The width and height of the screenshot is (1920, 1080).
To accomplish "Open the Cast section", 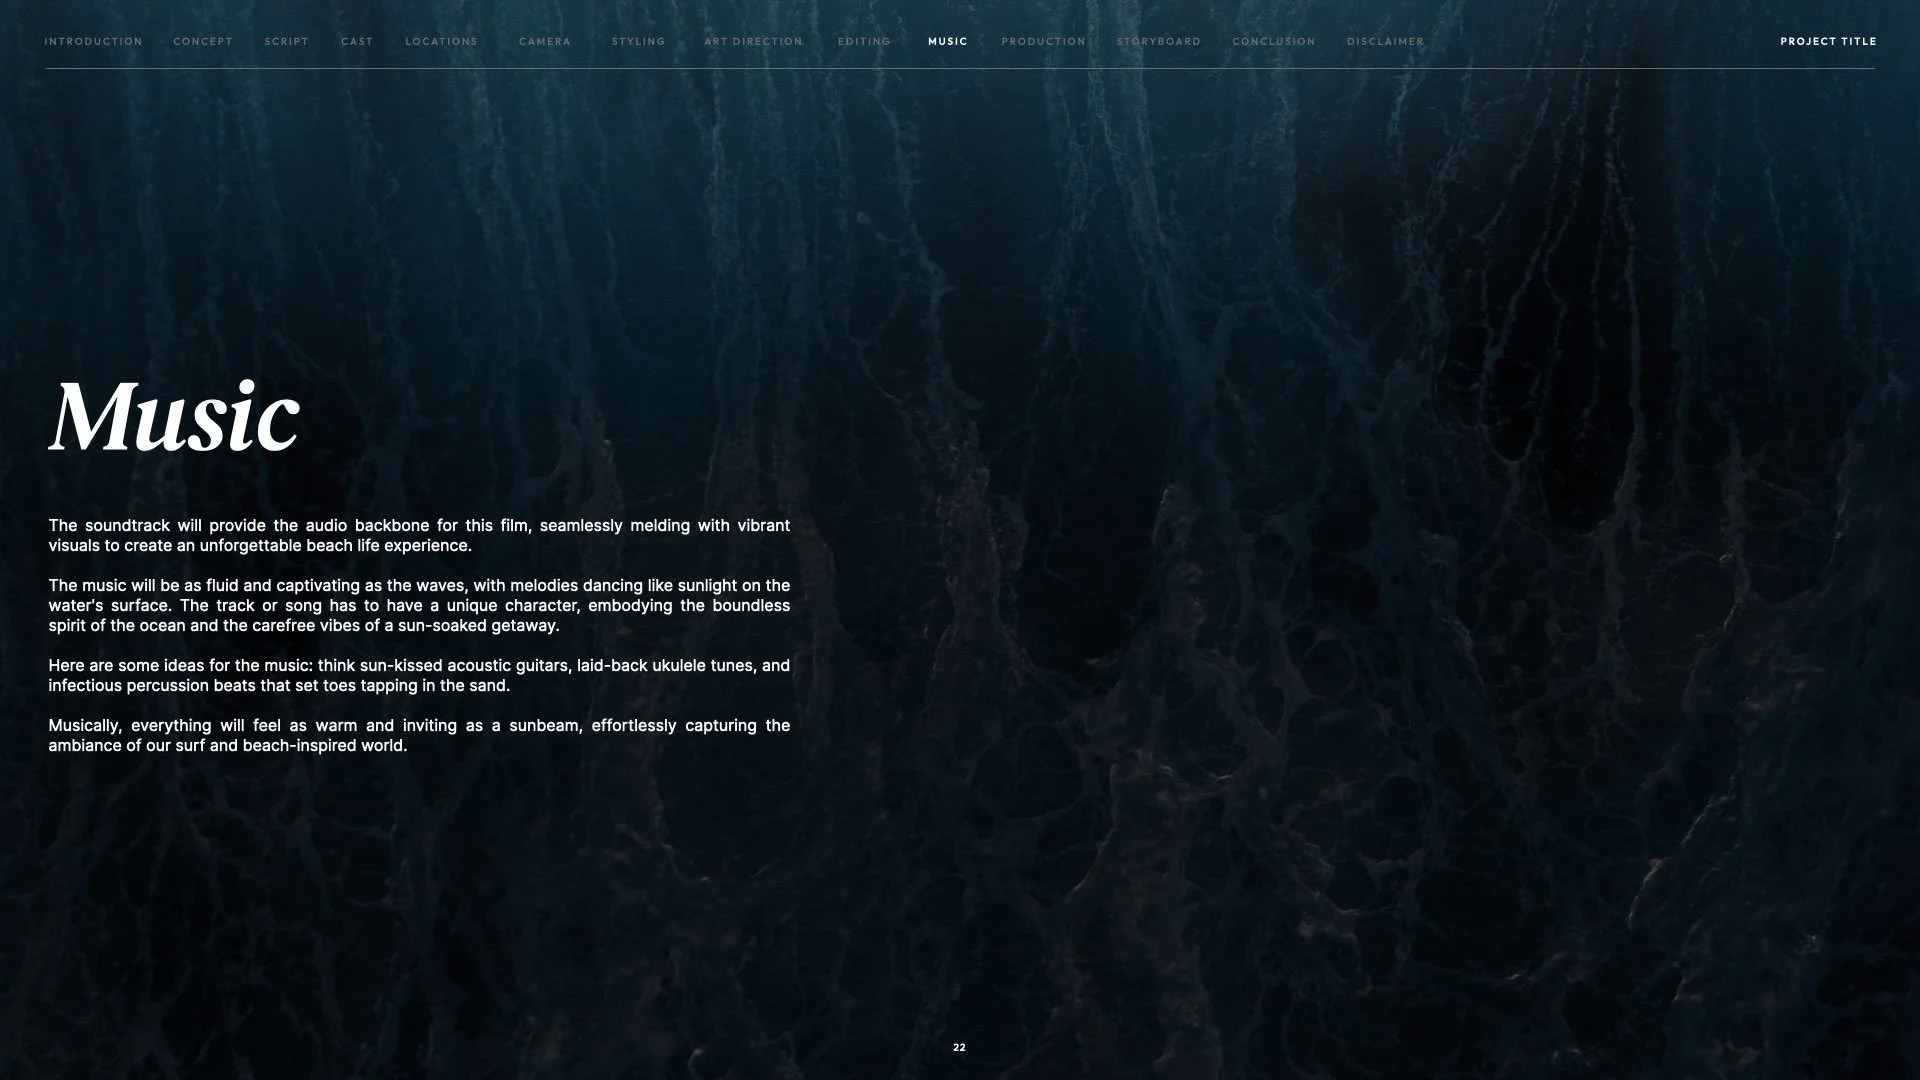I will coord(357,42).
